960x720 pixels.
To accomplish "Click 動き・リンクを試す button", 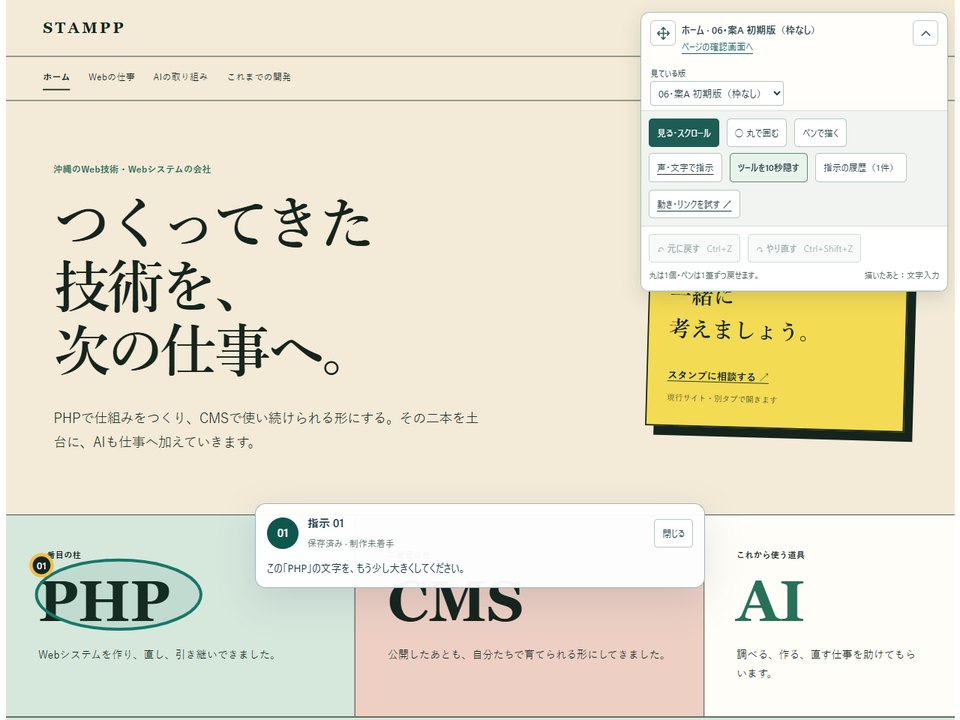I will point(694,204).
